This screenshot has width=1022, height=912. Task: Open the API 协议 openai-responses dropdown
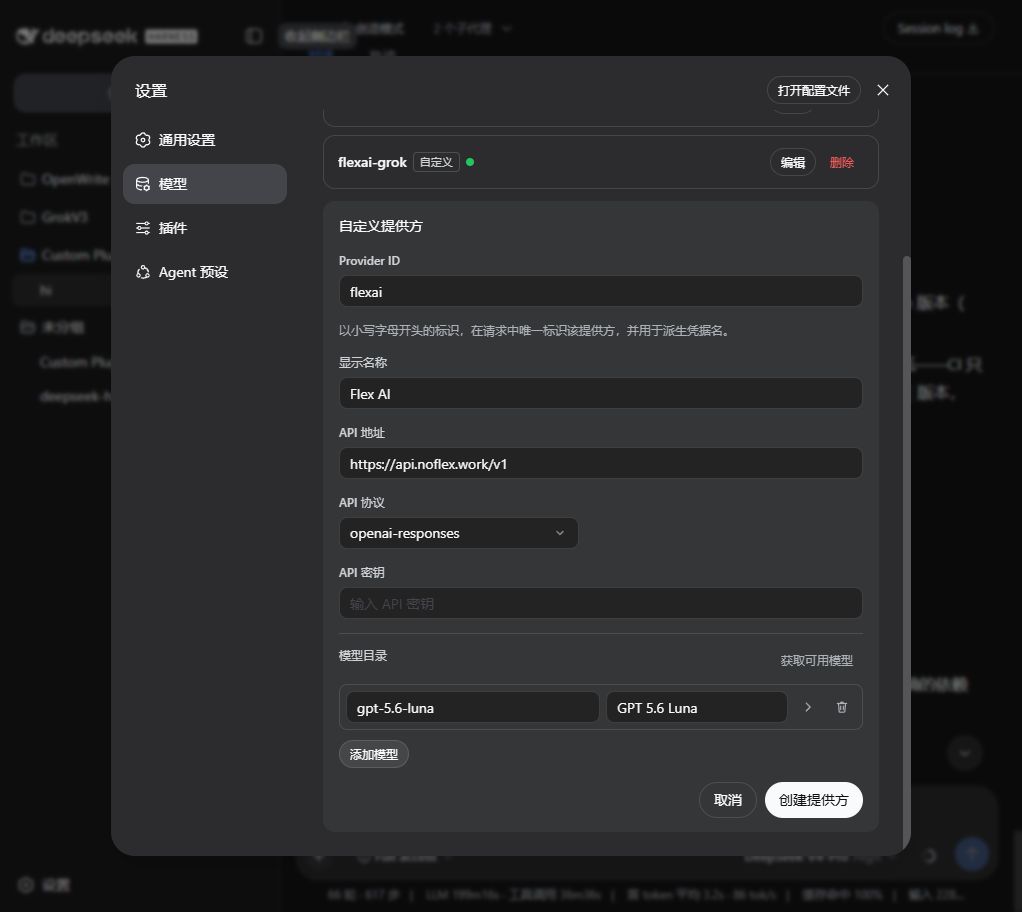pyautogui.click(x=458, y=533)
